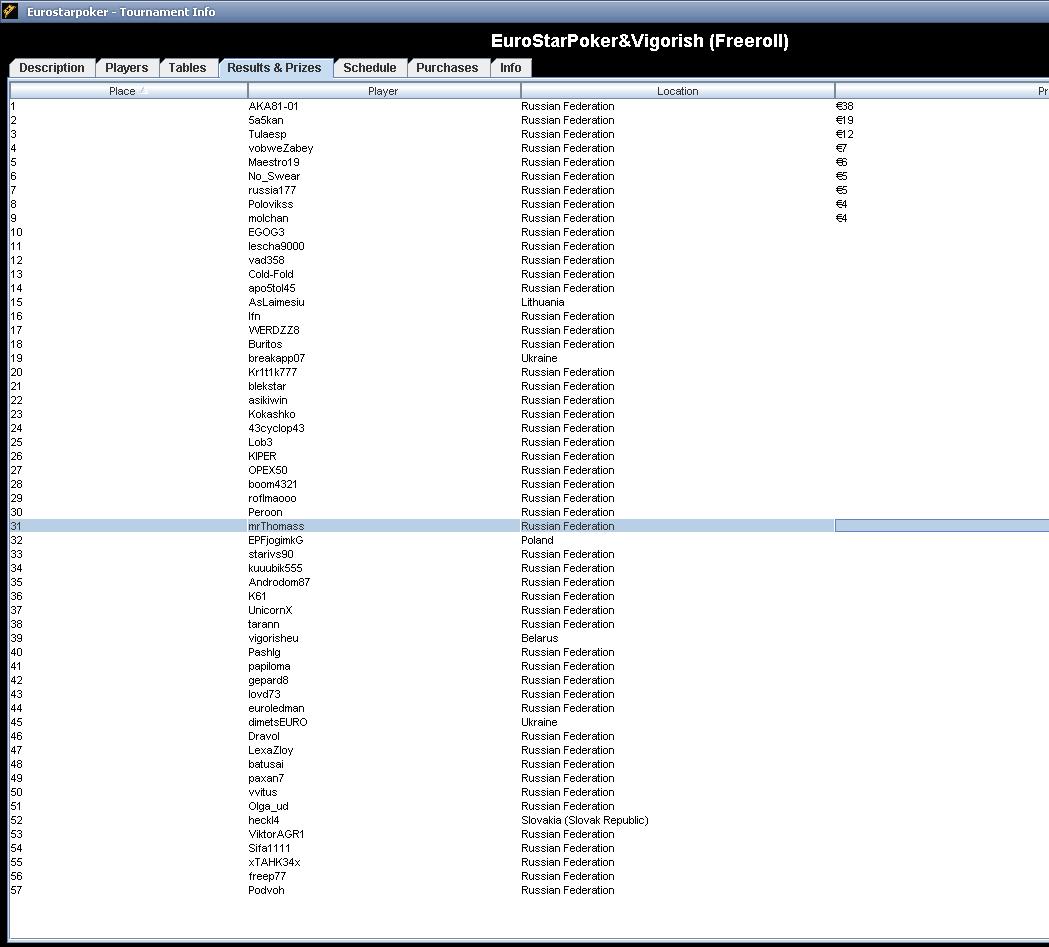Open the Description tab
This screenshot has width=1049, height=947.
(x=52, y=68)
